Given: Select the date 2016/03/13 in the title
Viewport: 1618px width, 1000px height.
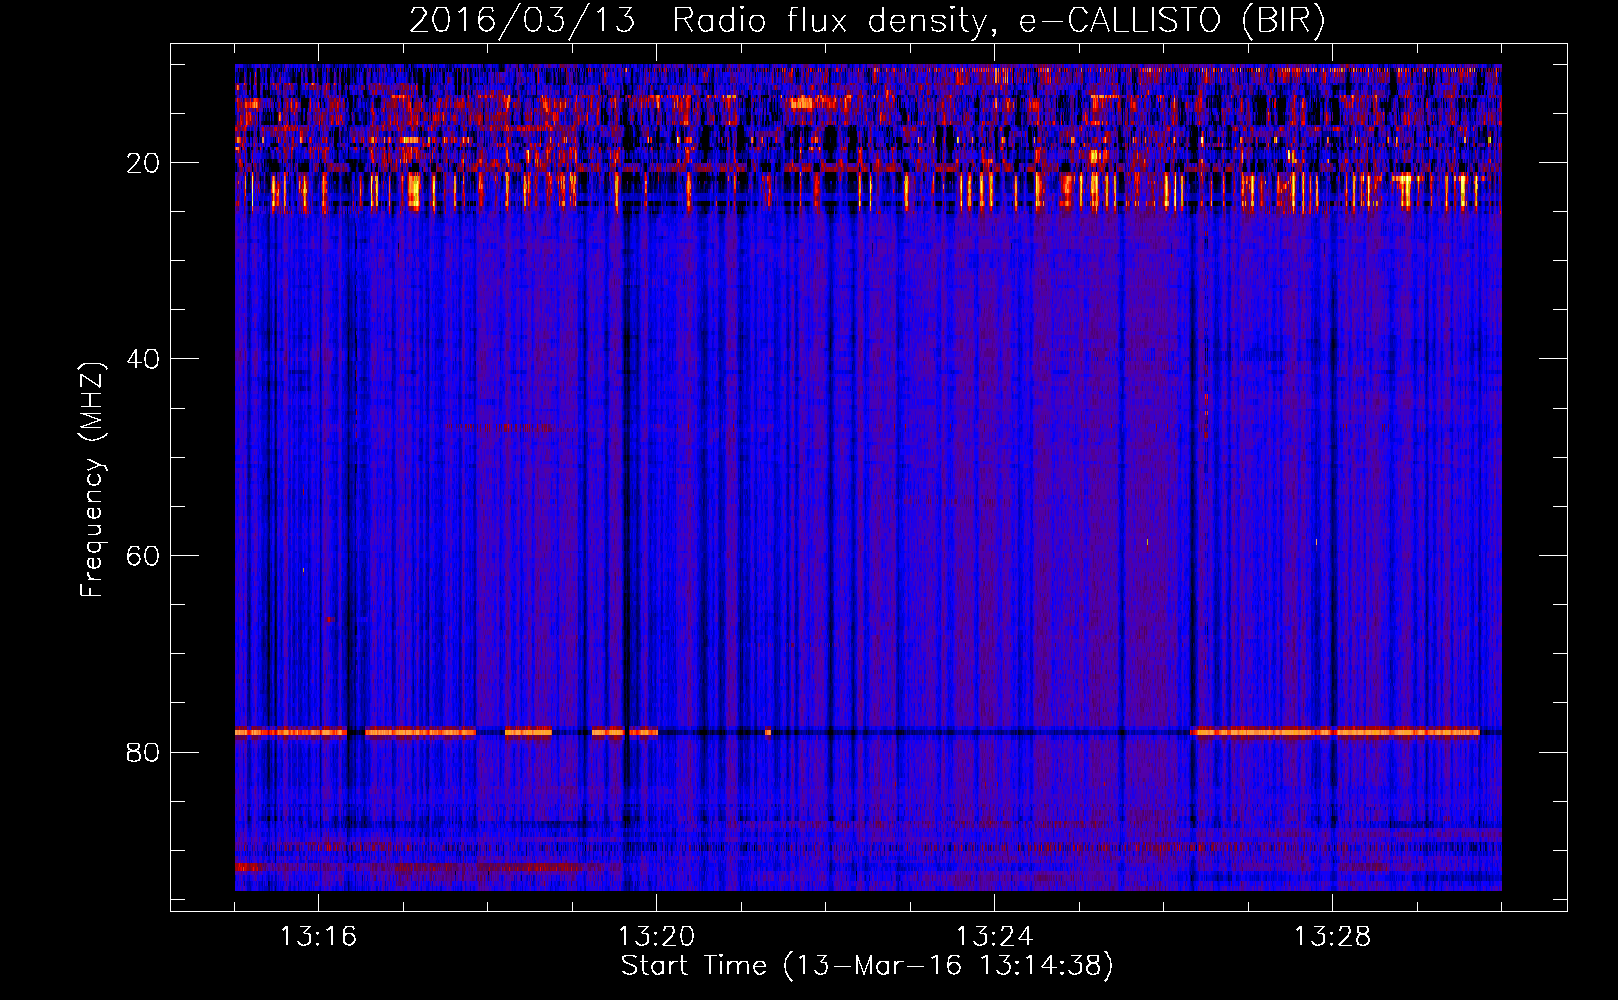Looking at the screenshot, I should point(522,20).
